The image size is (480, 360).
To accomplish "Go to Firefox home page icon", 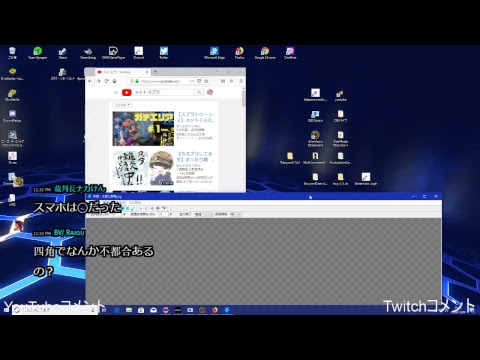I will point(115,81).
